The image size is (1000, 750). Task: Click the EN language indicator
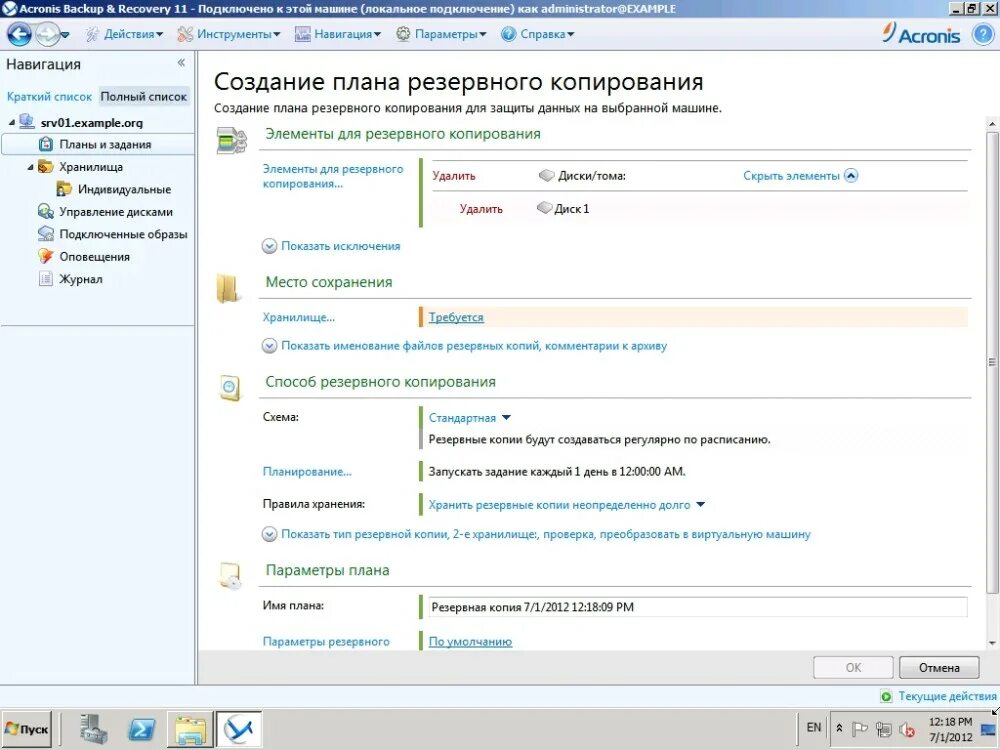(814, 727)
